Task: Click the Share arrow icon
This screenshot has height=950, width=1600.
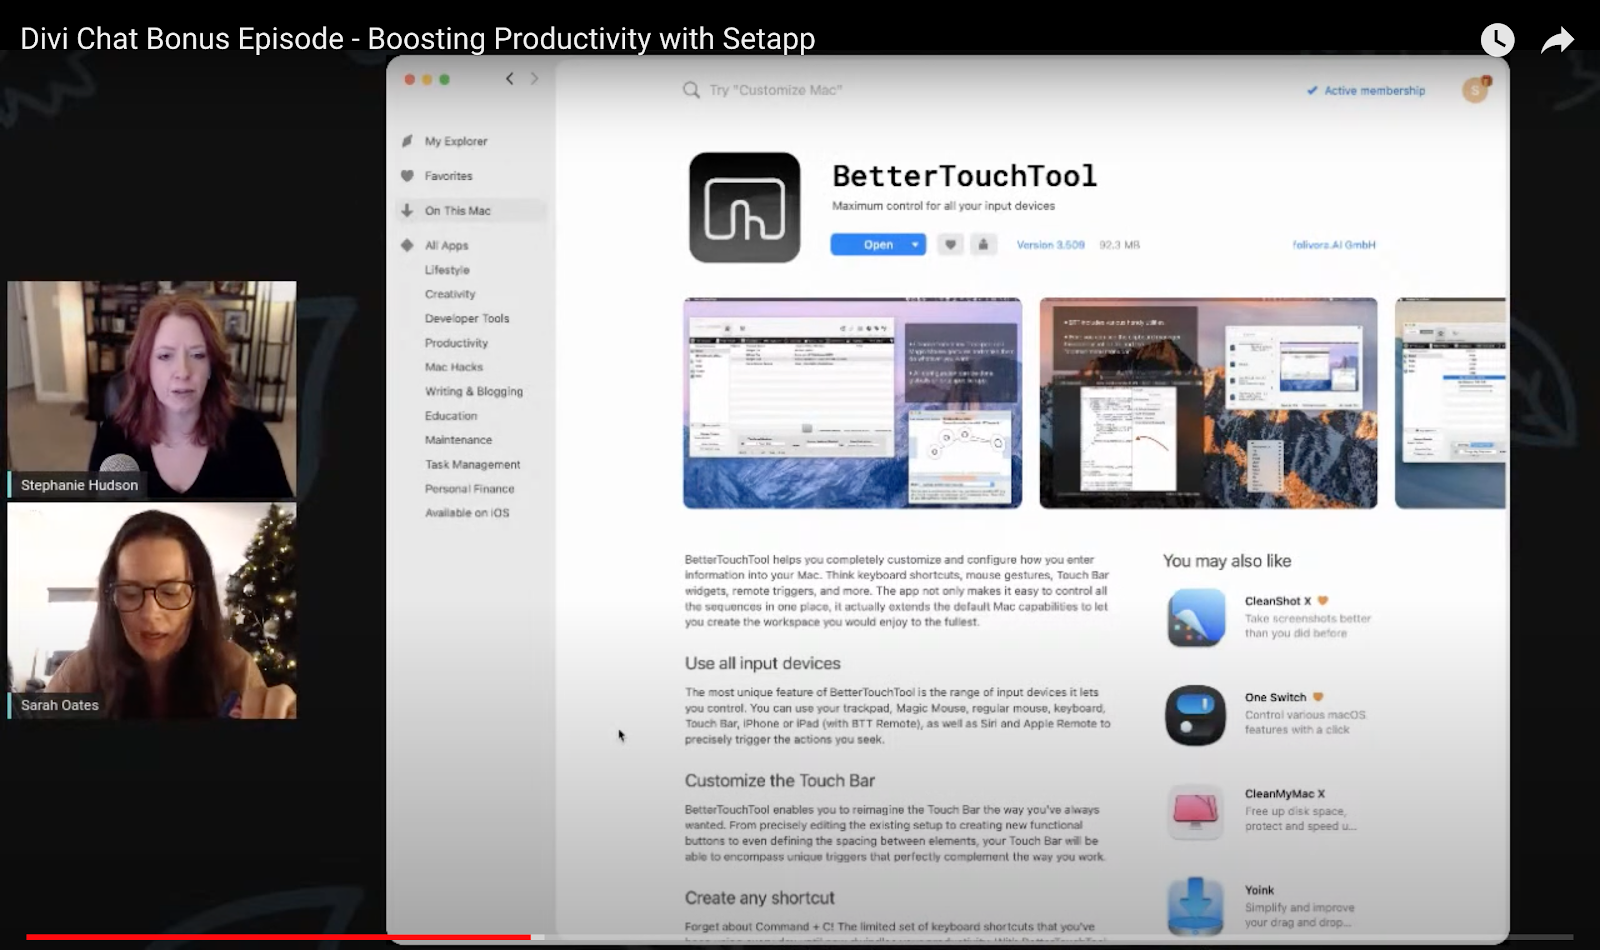Action: point(1557,41)
